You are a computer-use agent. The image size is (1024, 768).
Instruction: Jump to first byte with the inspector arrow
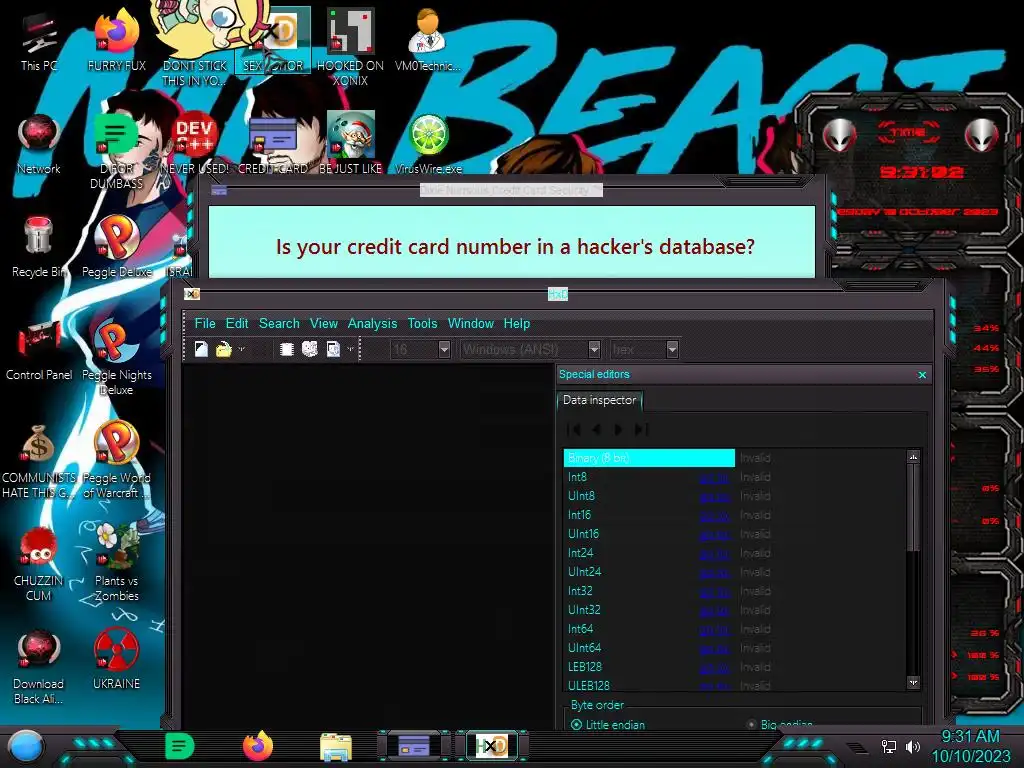tap(574, 429)
